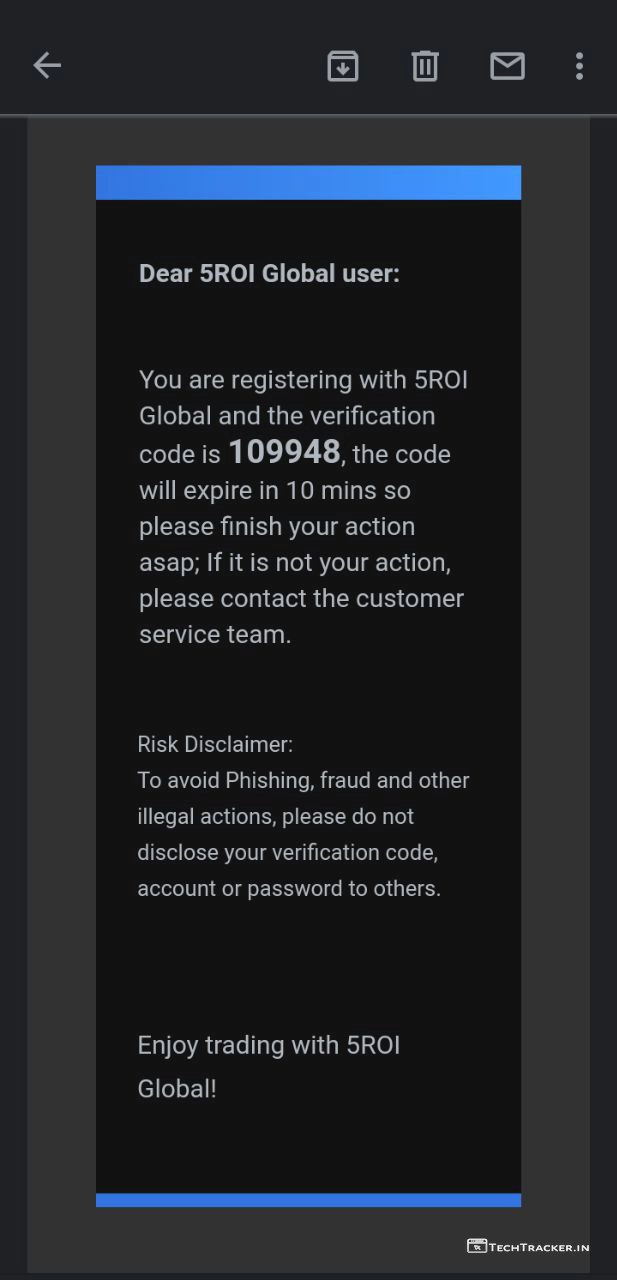Tap the 'Risk Disclaimer:' heading

click(x=215, y=744)
